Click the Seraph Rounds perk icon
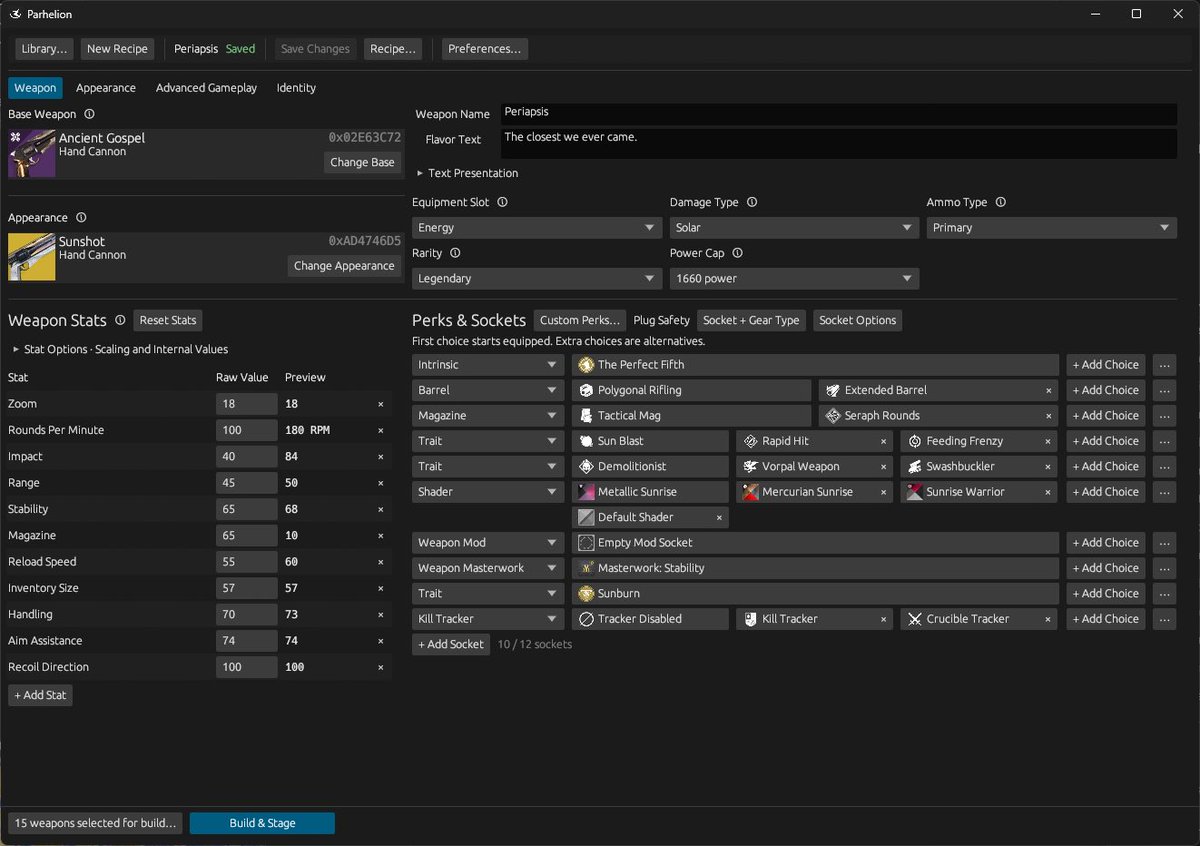 (833, 415)
